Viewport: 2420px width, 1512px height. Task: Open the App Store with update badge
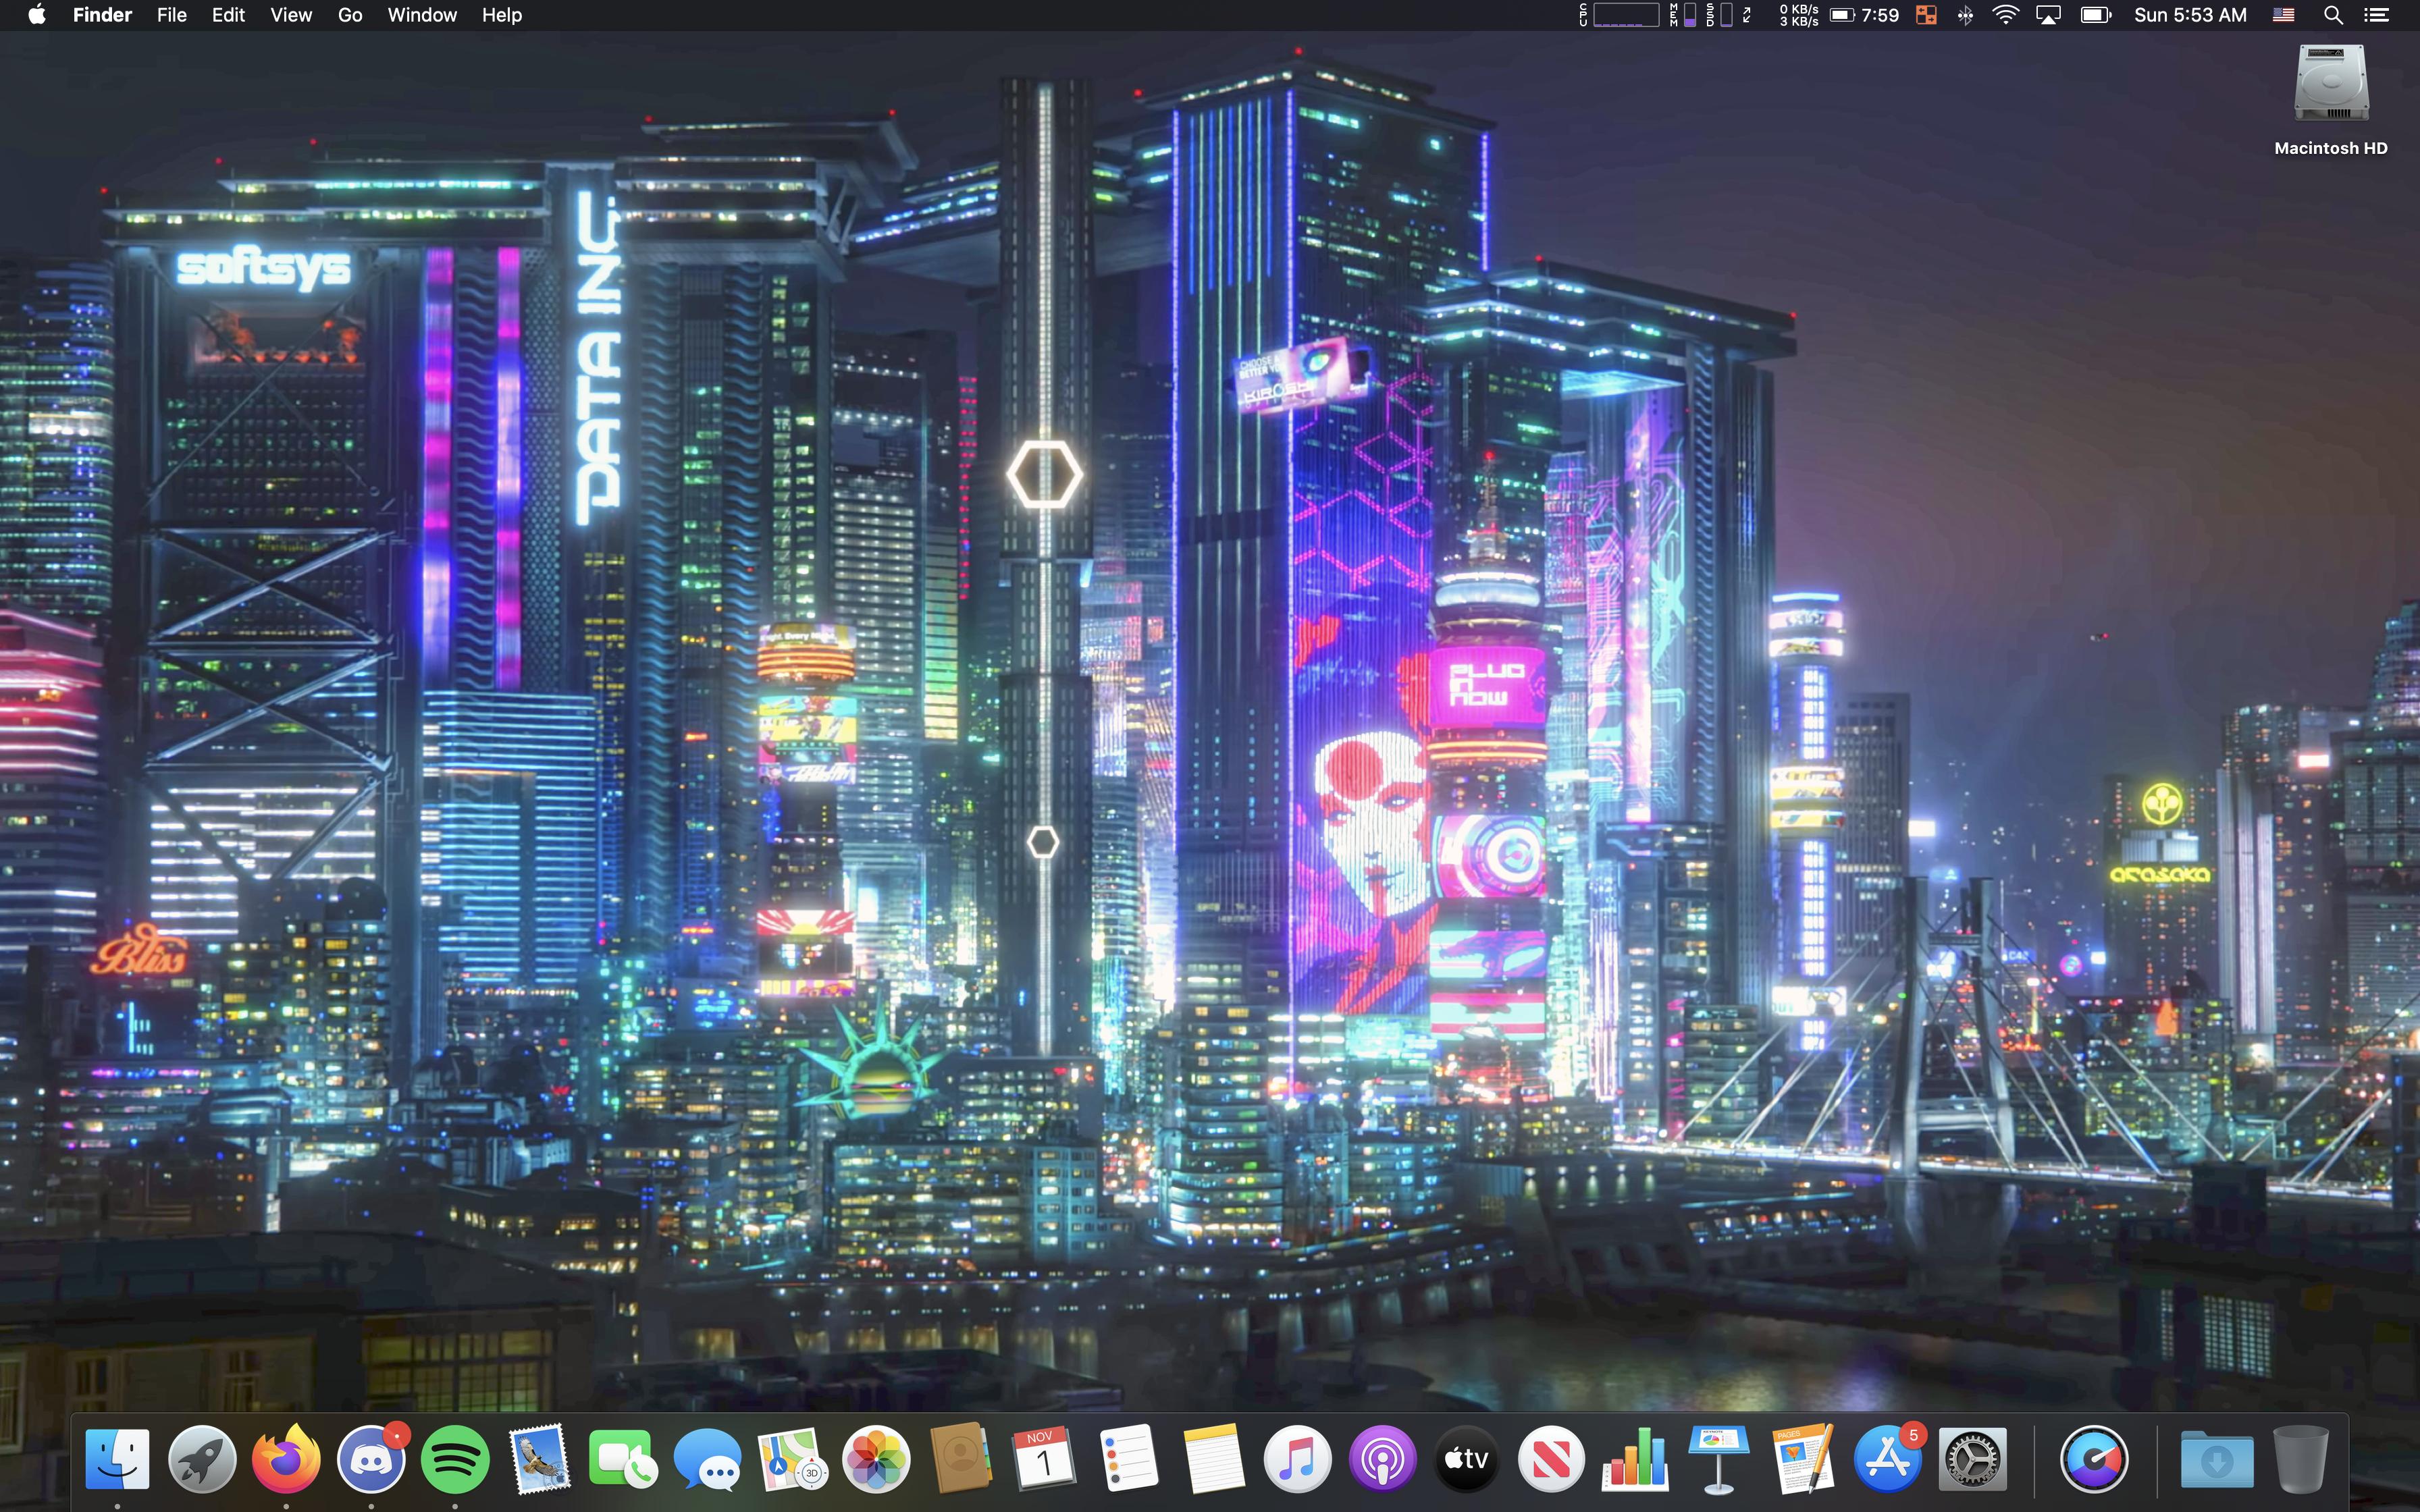[1886, 1459]
